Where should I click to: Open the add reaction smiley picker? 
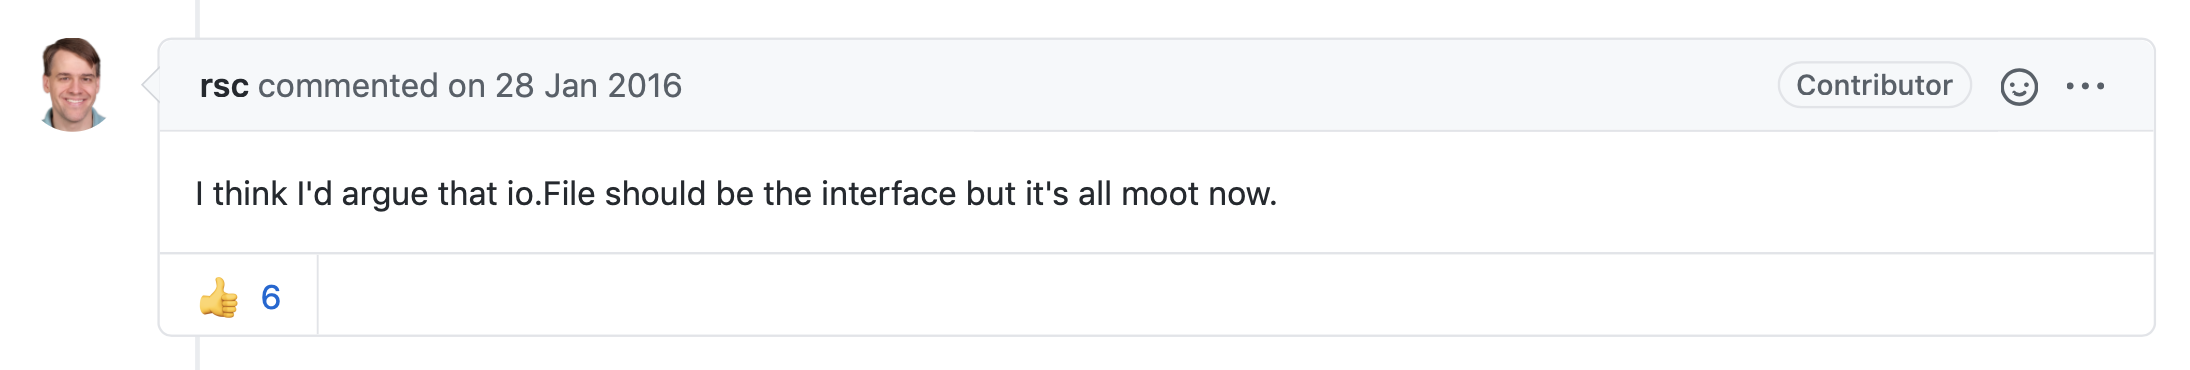pos(2018,87)
